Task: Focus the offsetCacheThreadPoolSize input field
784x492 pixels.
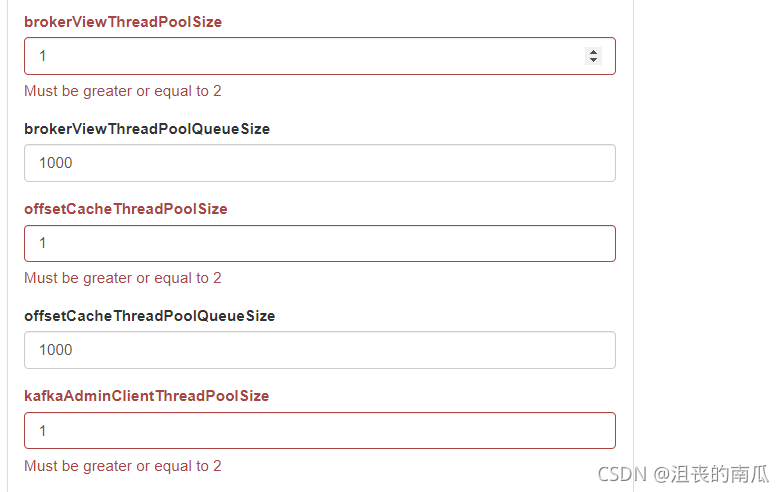Action: (x=320, y=243)
